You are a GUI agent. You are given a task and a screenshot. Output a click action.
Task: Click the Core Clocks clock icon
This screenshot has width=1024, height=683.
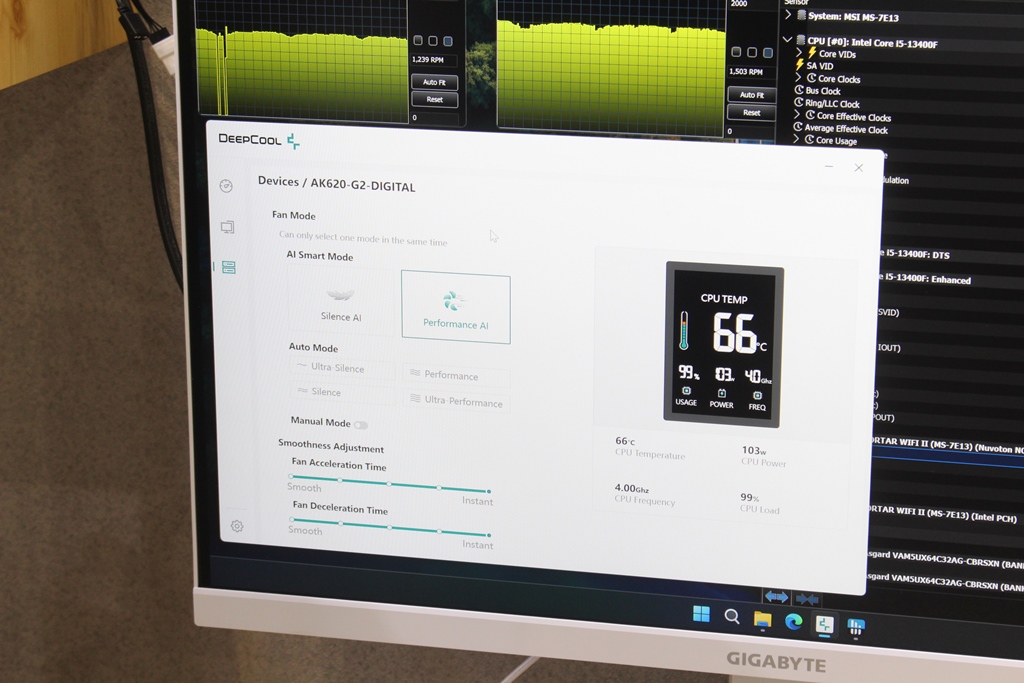811,78
